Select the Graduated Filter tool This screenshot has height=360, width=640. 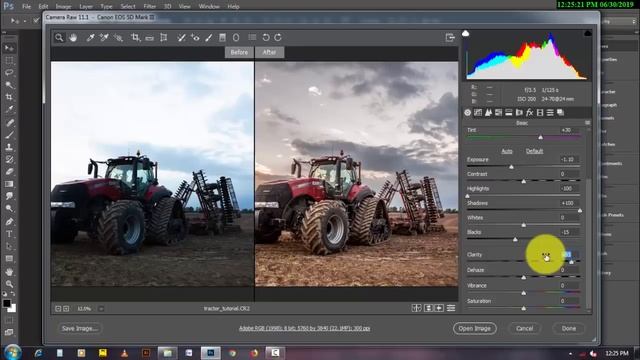222,38
